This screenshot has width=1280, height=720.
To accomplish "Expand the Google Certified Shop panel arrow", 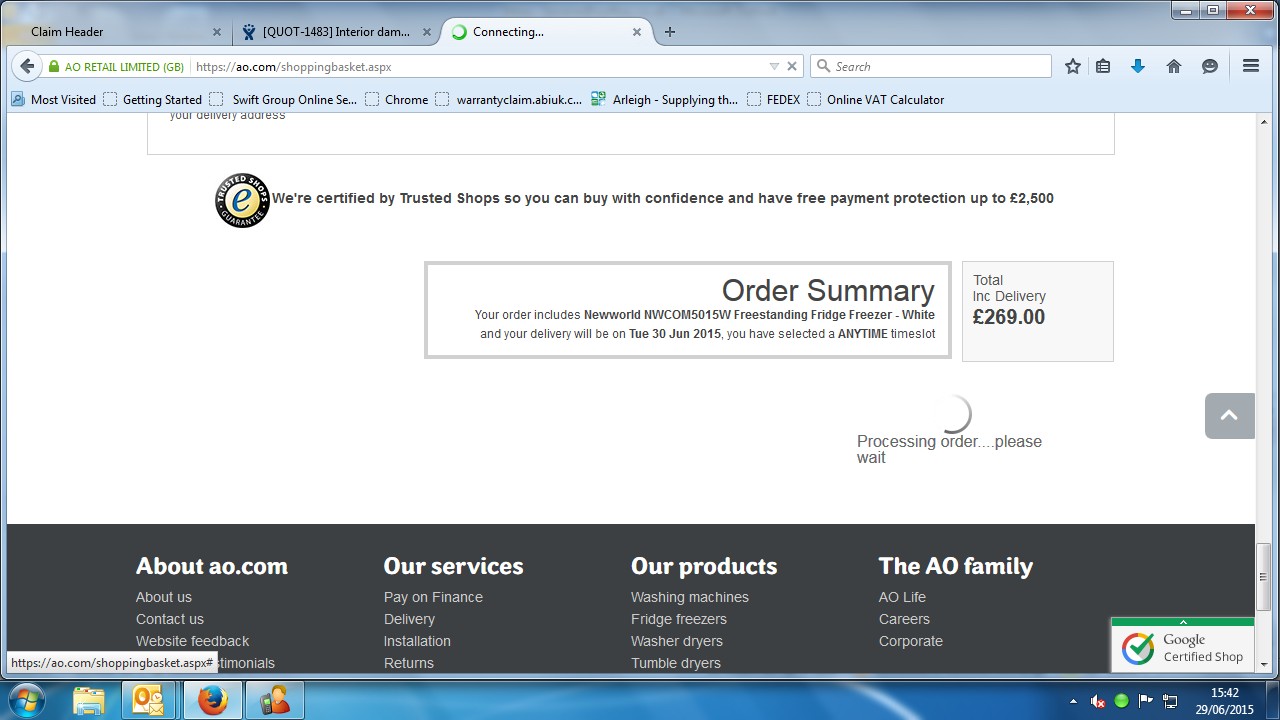I will 1183,622.
